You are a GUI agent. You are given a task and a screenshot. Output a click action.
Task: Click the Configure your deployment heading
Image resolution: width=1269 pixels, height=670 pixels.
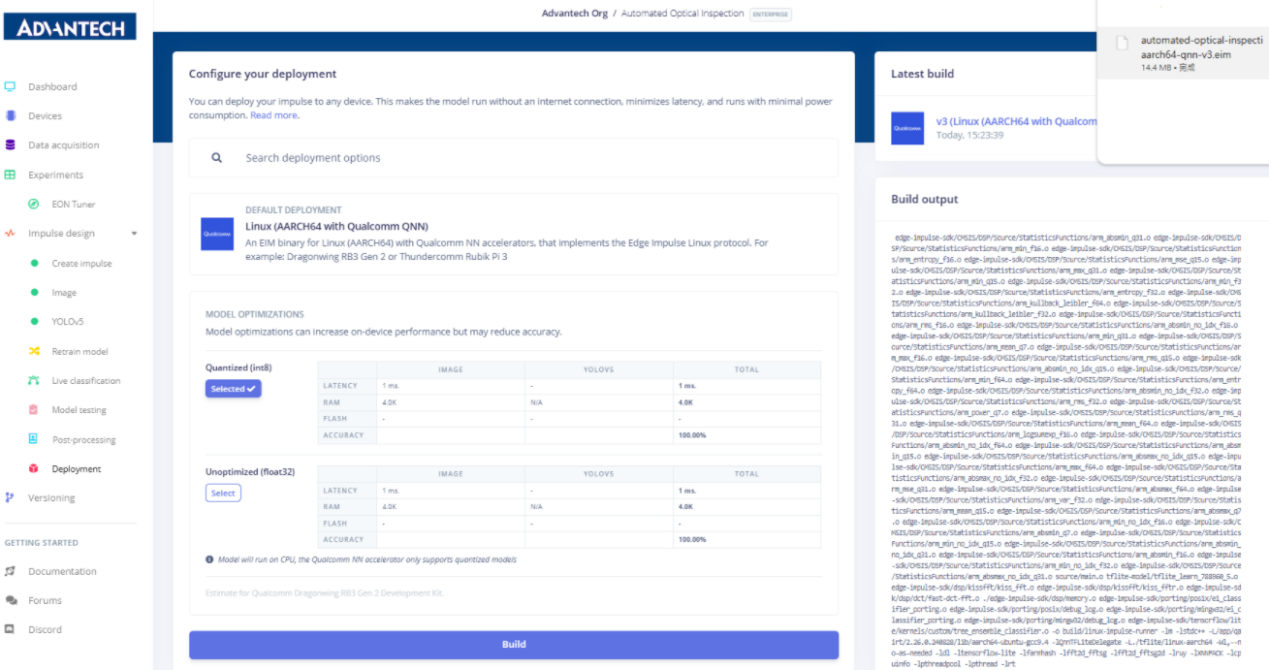(x=263, y=74)
